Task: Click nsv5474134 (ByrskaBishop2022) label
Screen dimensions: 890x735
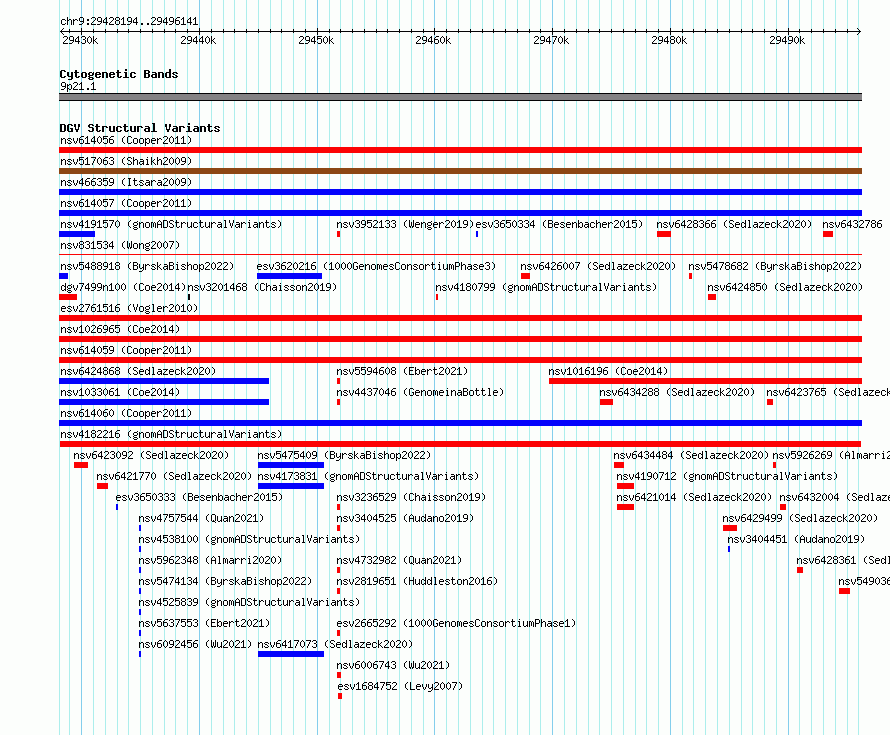Action: tap(225, 581)
